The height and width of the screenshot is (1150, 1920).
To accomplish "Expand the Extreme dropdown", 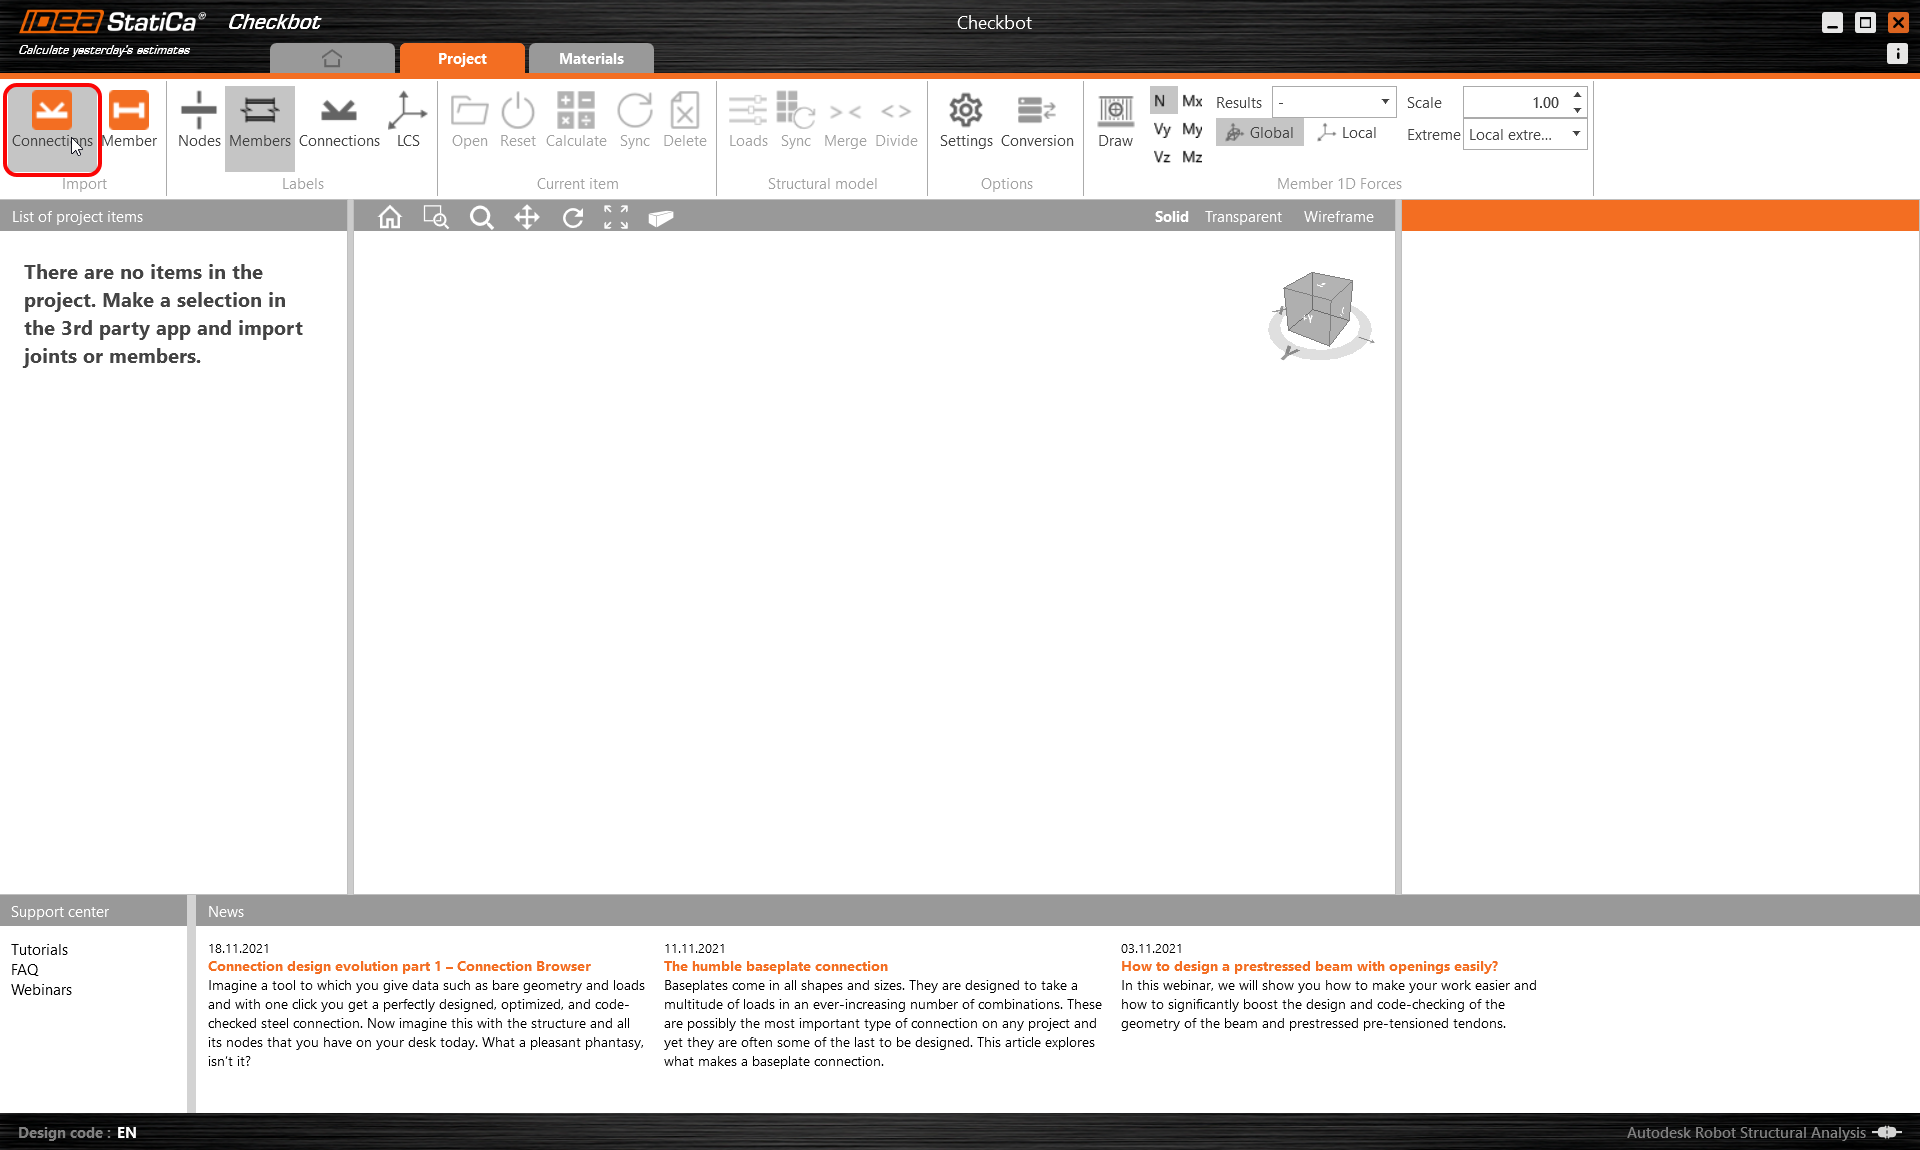I will point(1575,134).
